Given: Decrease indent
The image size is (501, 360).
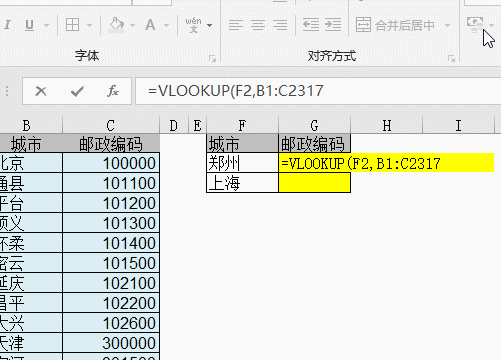Looking at the screenshot, I should click(x=311, y=25).
